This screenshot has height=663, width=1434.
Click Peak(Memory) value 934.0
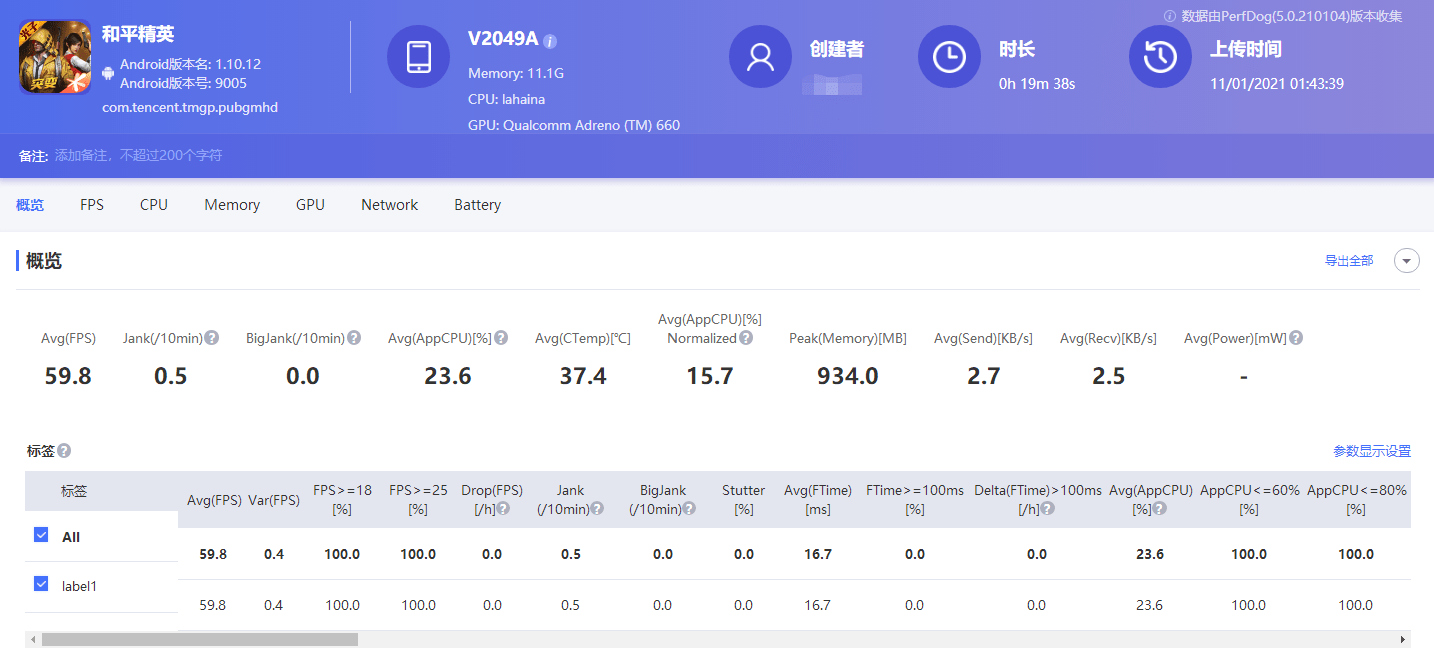click(x=847, y=376)
